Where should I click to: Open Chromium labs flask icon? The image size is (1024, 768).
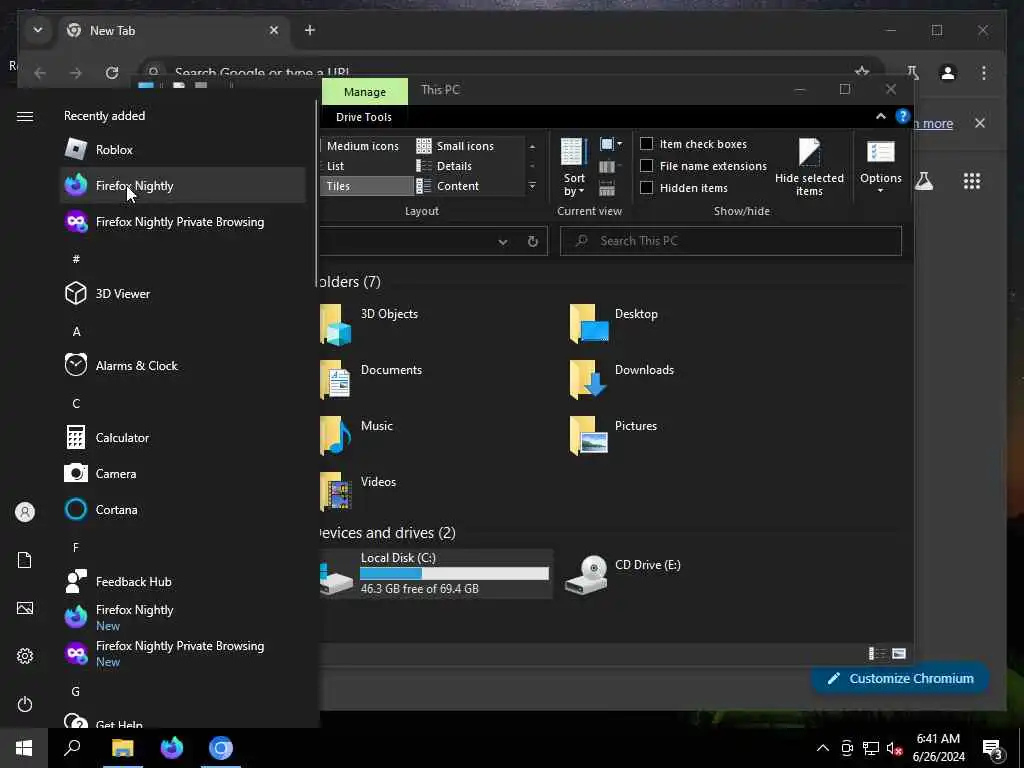coord(924,181)
